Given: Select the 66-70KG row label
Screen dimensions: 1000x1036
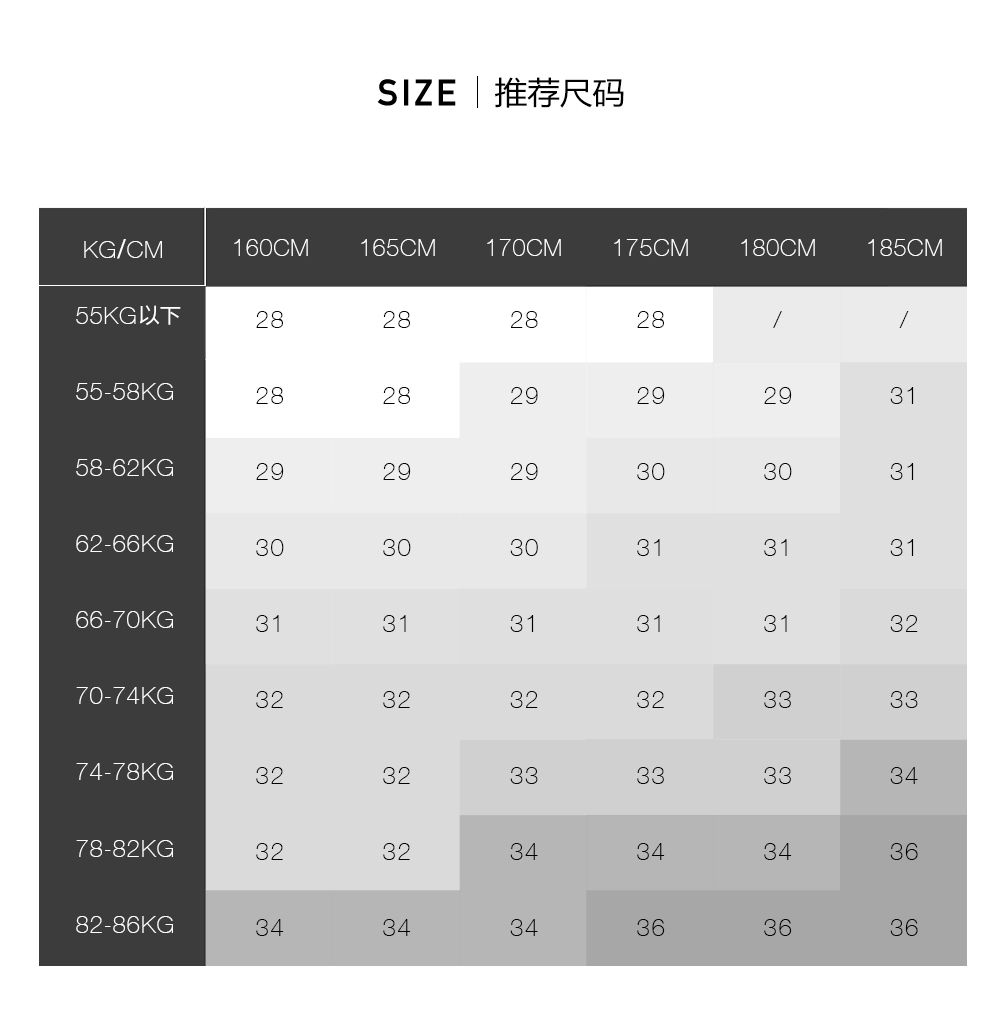Looking at the screenshot, I should [124, 620].
